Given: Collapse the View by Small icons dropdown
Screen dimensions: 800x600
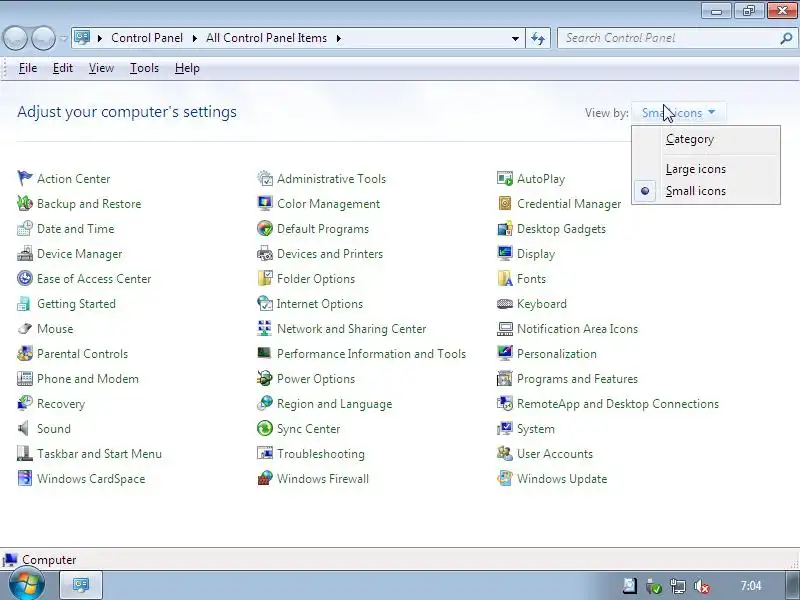Looking at the screenshot, I should click(x=678, y=113).
